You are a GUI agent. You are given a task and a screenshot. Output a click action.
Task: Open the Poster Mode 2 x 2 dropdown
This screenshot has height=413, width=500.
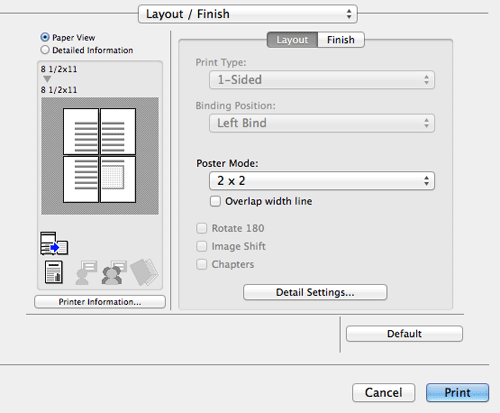pyautogui.click(x=322, y=181)
